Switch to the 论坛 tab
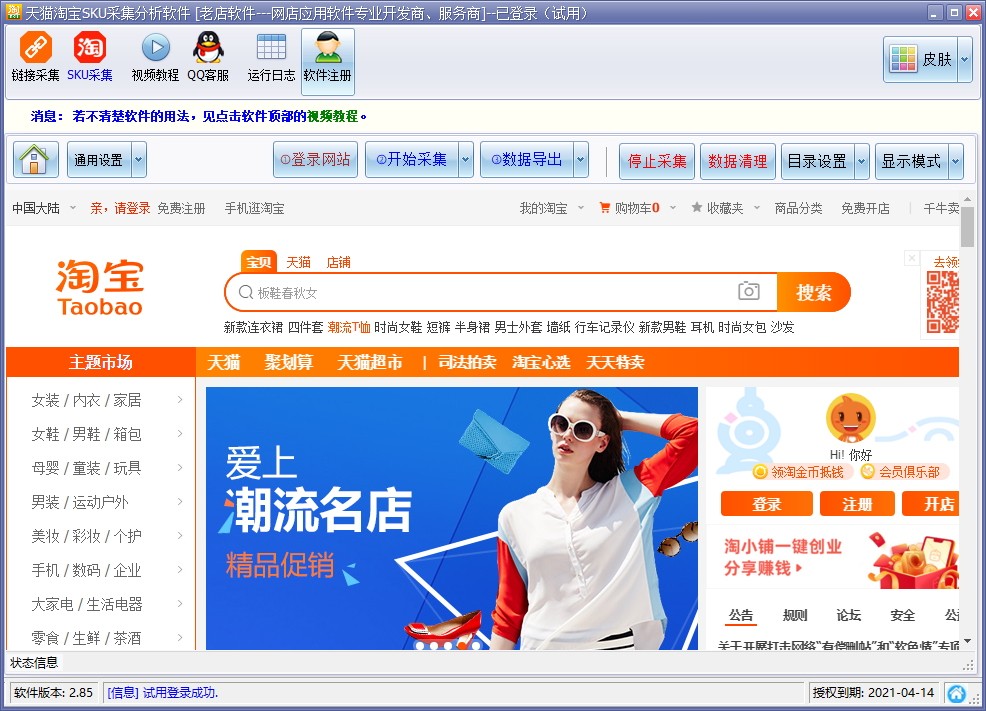This screenshot has height=711, width=986. [x=848, y=615]
